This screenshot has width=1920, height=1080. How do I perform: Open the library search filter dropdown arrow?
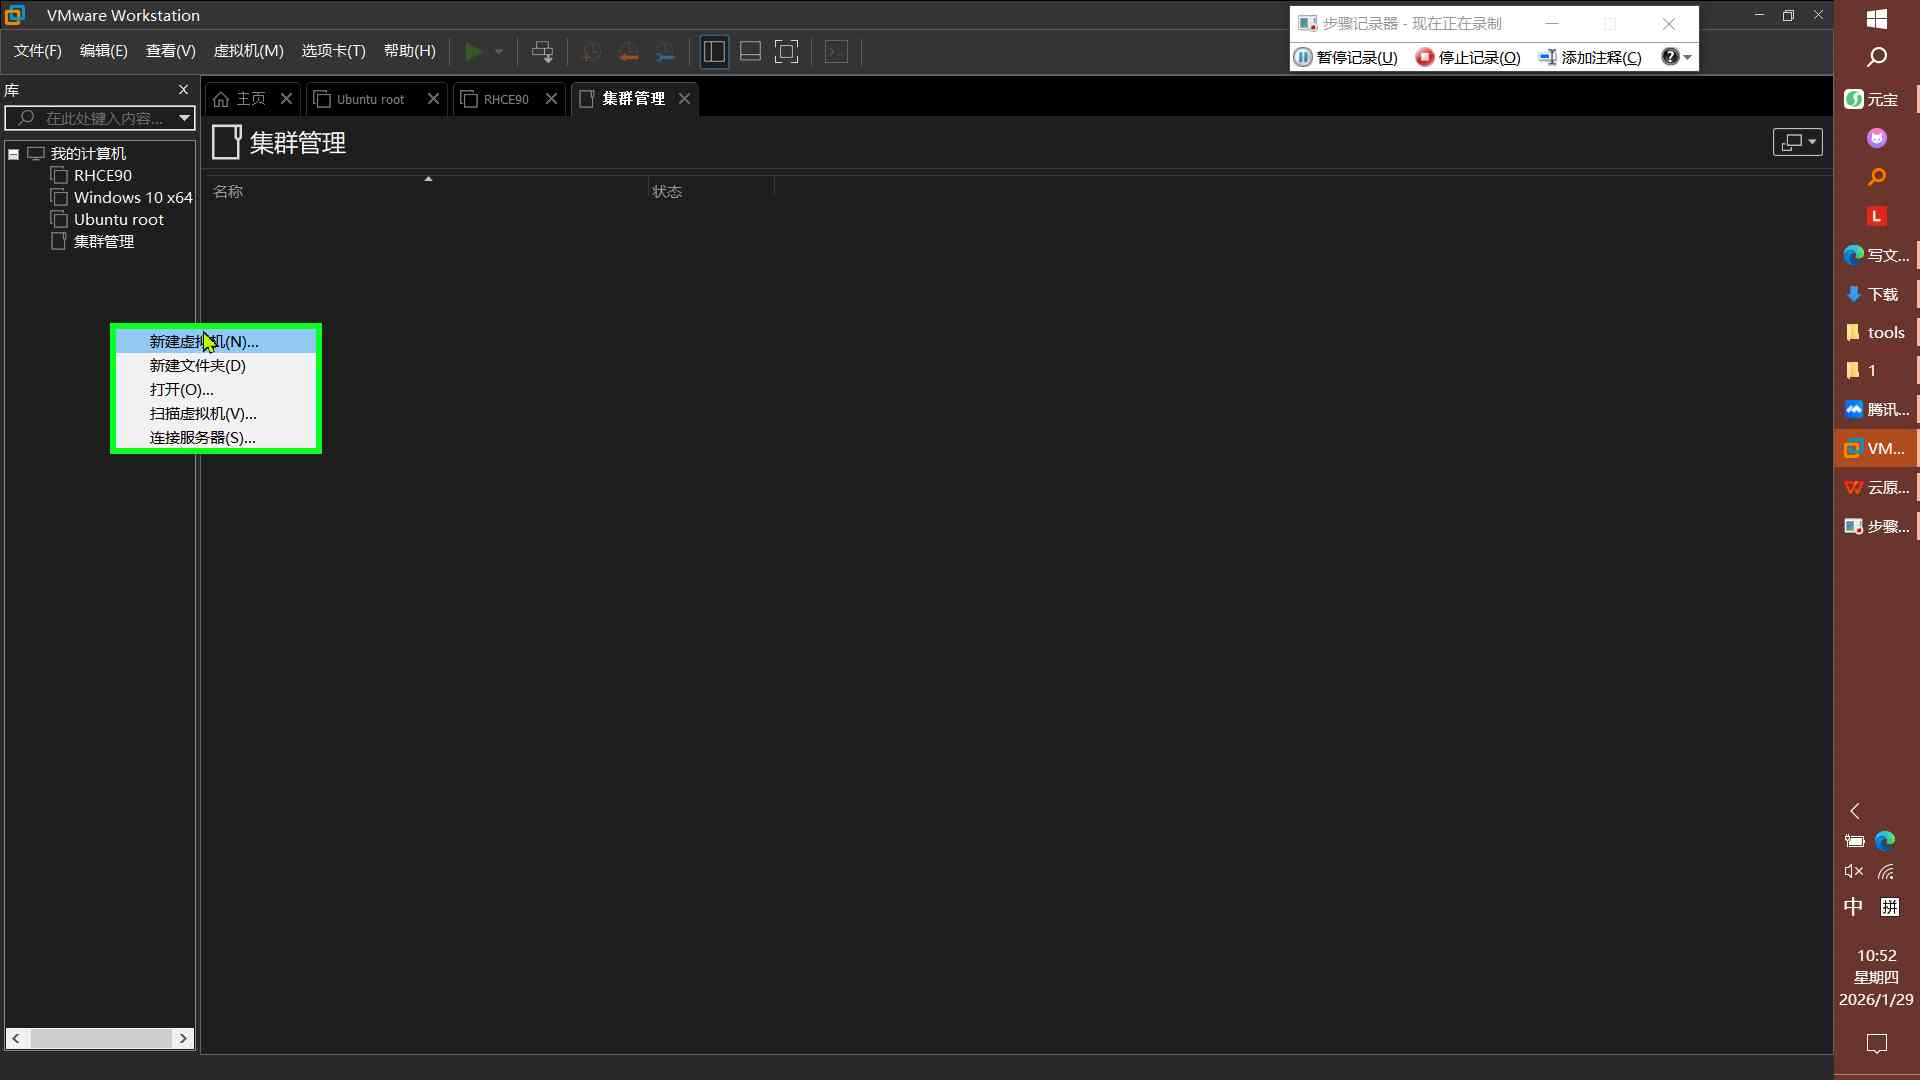[184, 118]
